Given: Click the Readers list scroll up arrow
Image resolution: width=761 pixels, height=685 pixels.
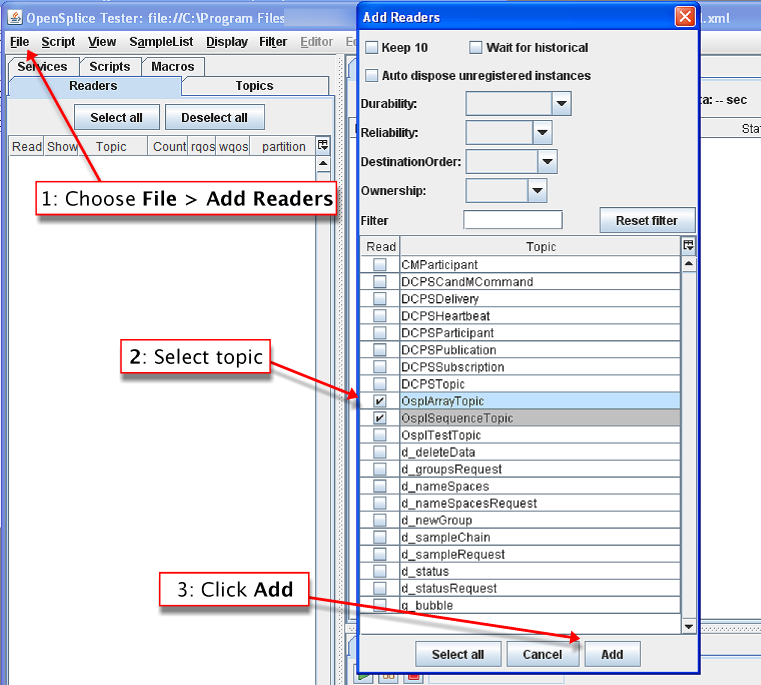Looking at the screenshot, I should click(323, 164).
